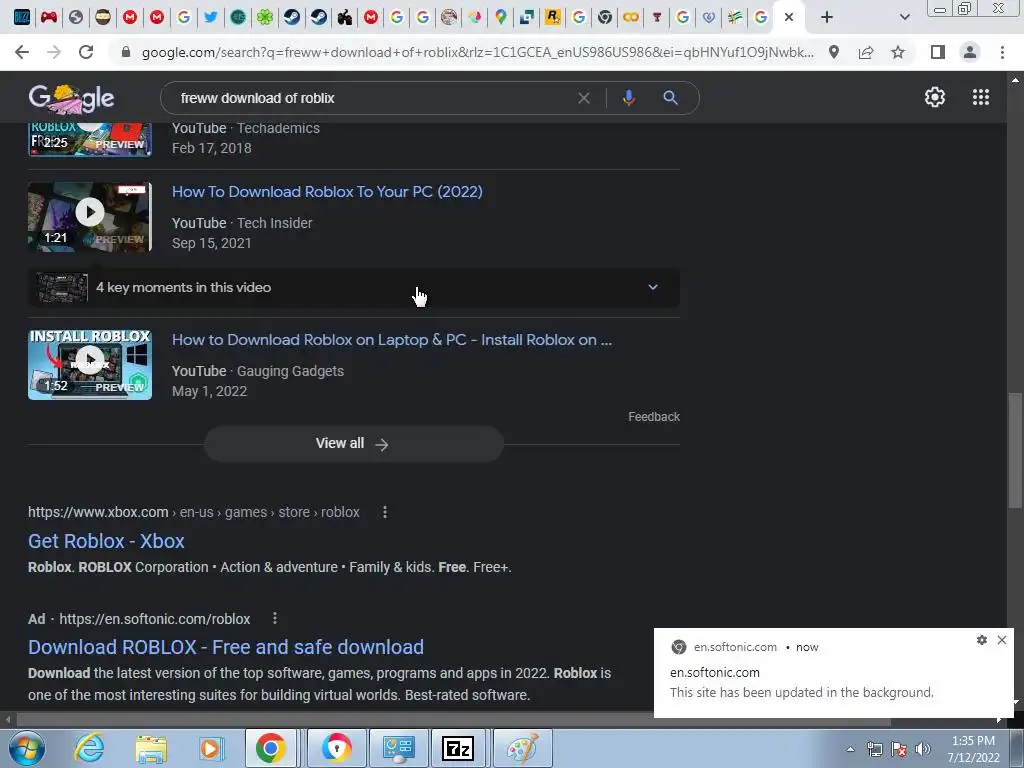The image size is (1024, 768).
Task: Open Download ROBLOX free and safe download ad
Action: pos(225,647)
